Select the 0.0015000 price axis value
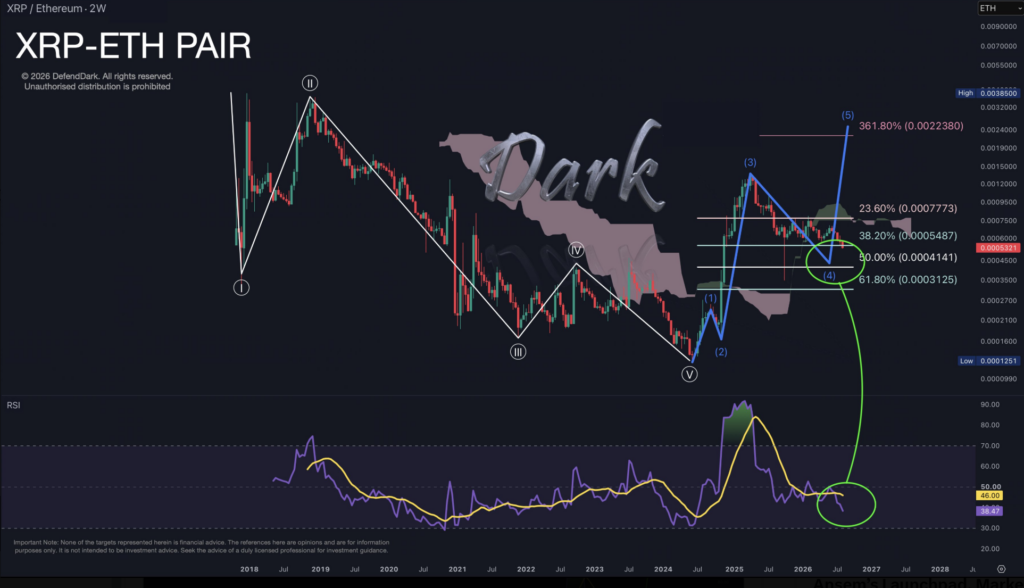1024x588 pixels. click(999, 167)
